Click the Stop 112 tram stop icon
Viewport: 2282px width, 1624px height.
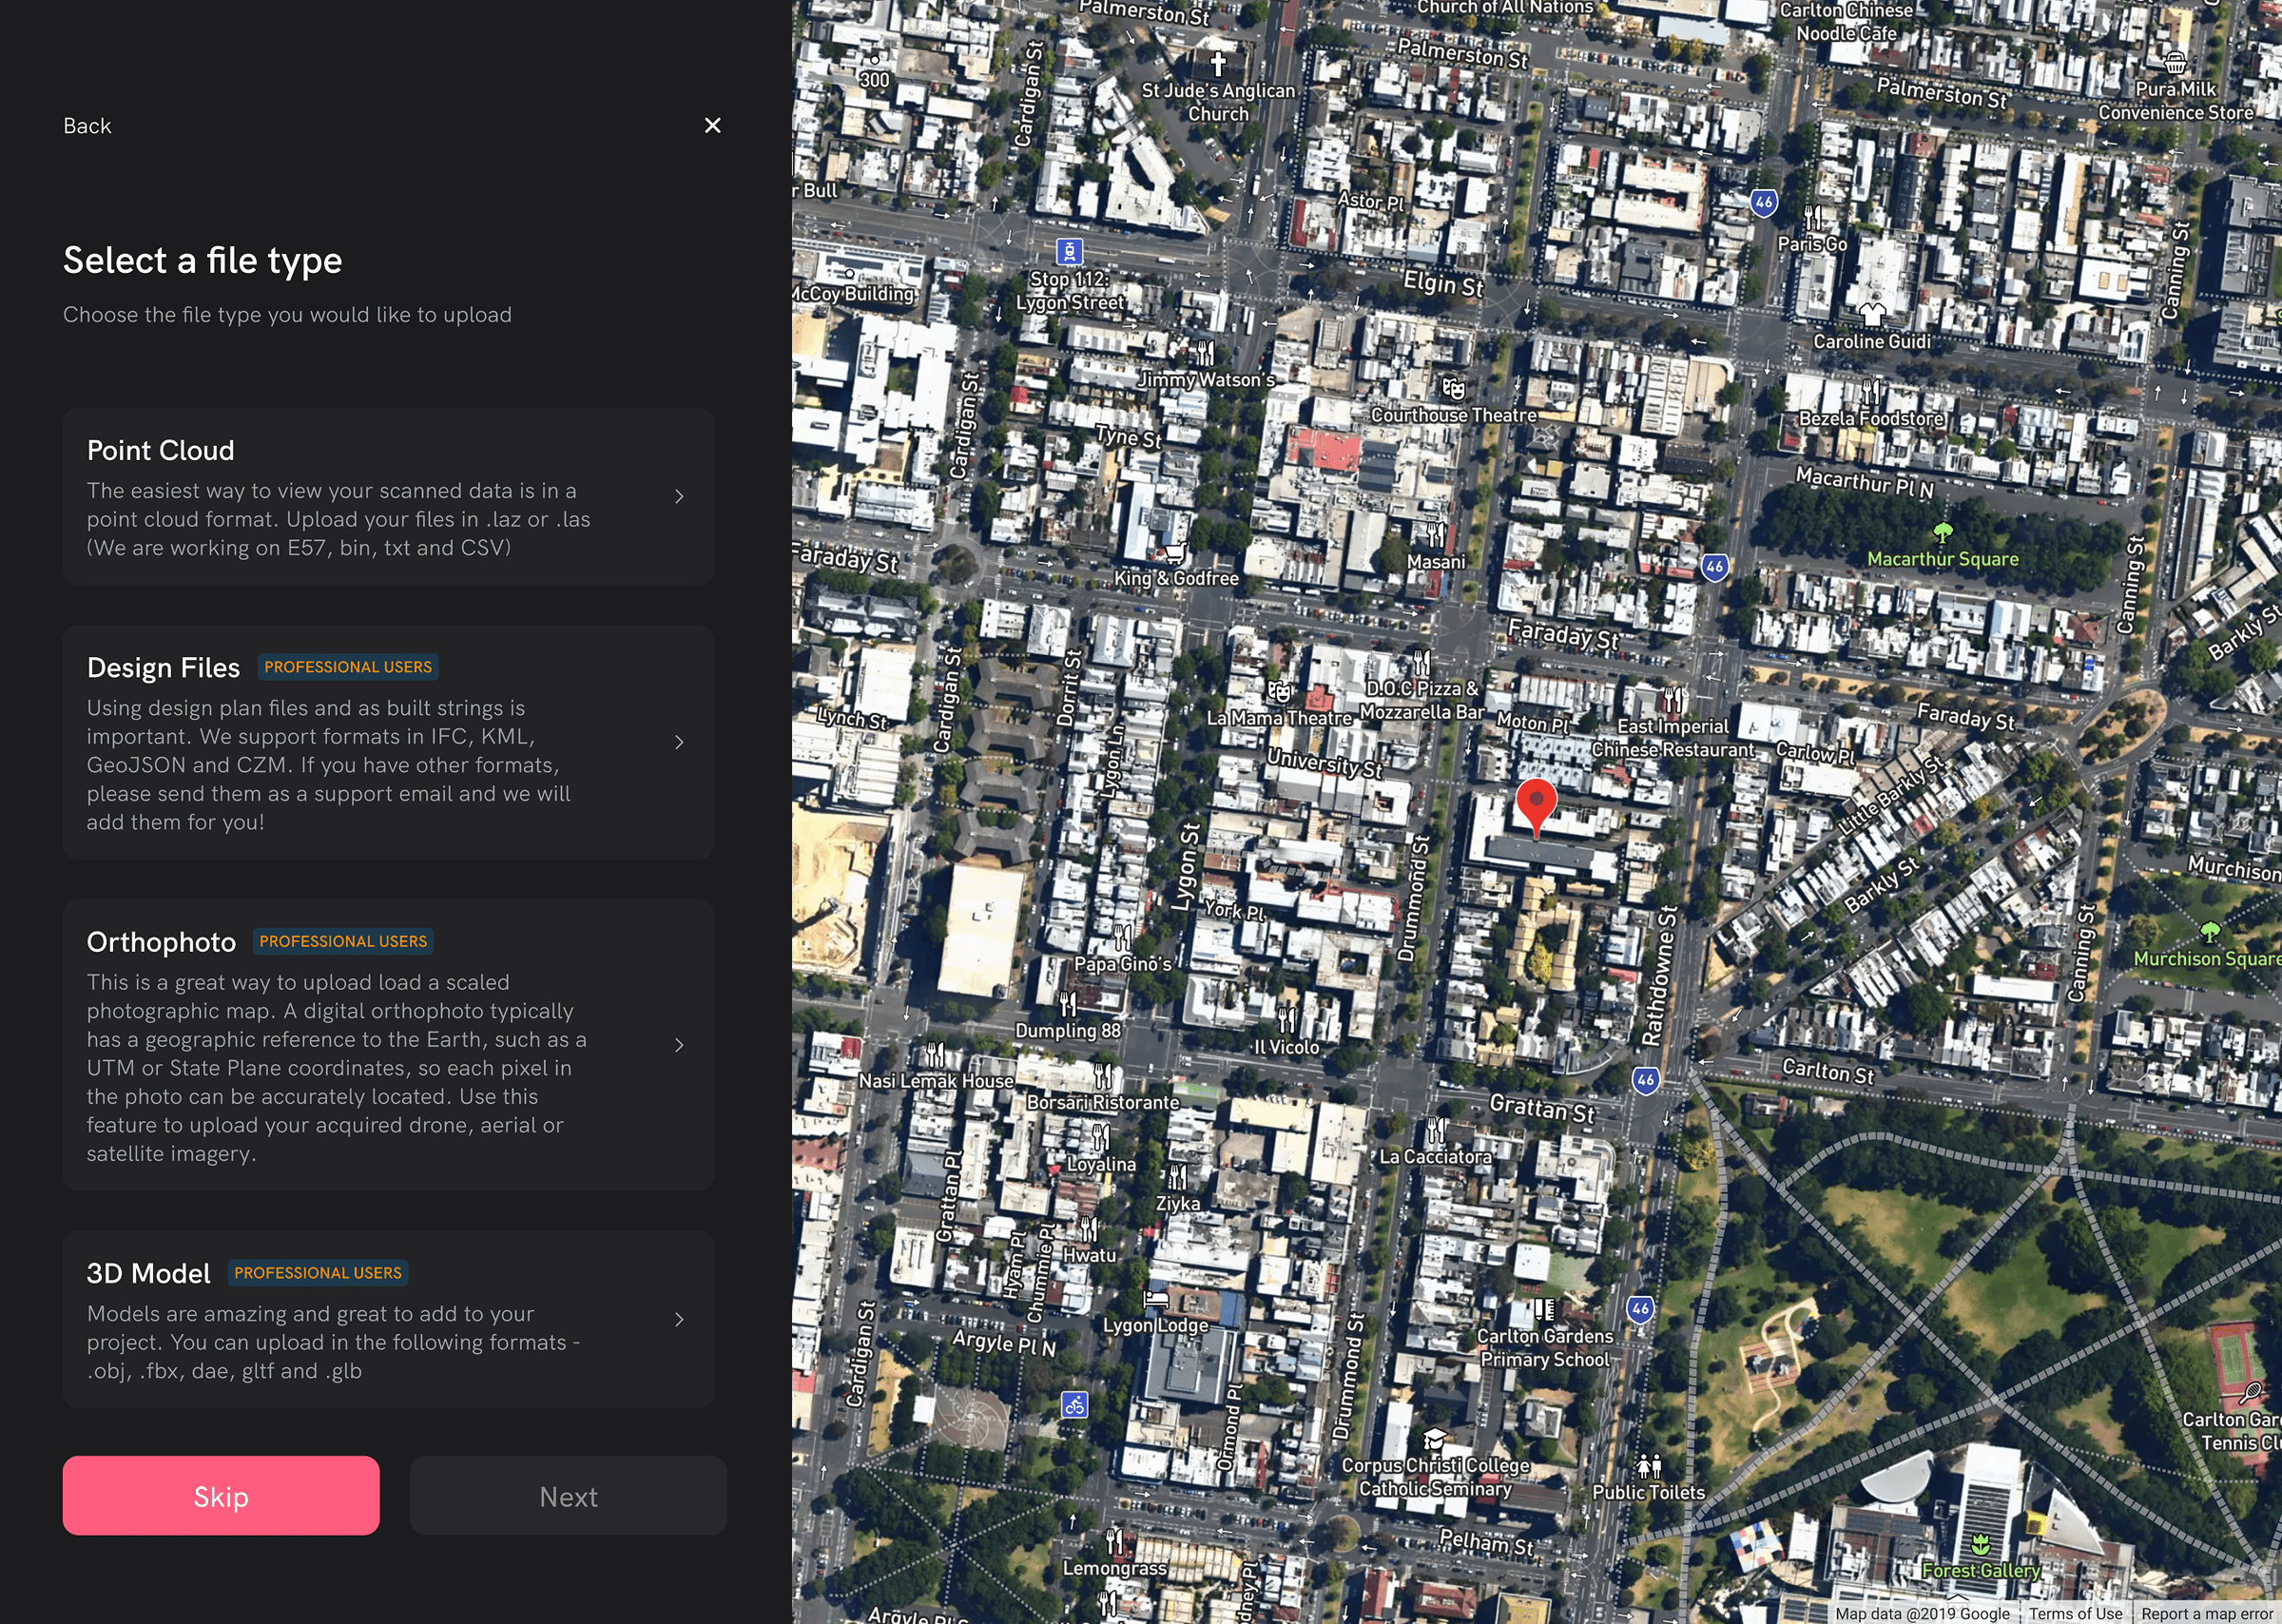1069,251
